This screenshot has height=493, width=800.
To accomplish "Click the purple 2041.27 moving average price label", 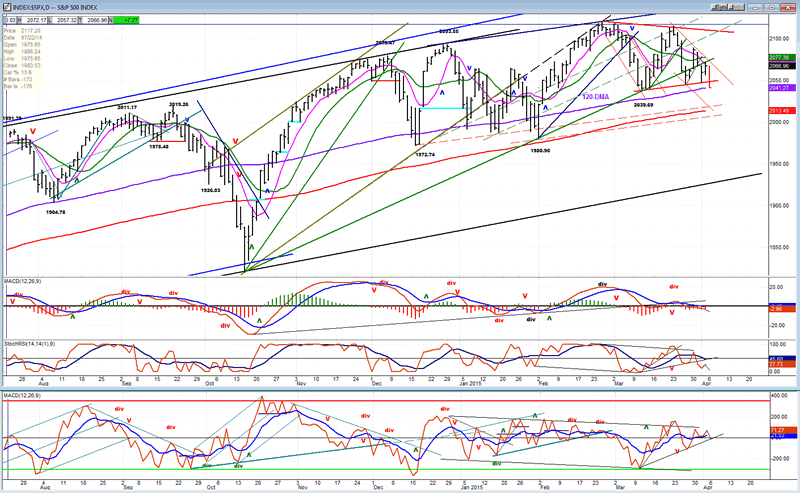I will click(x=781, y=88).
